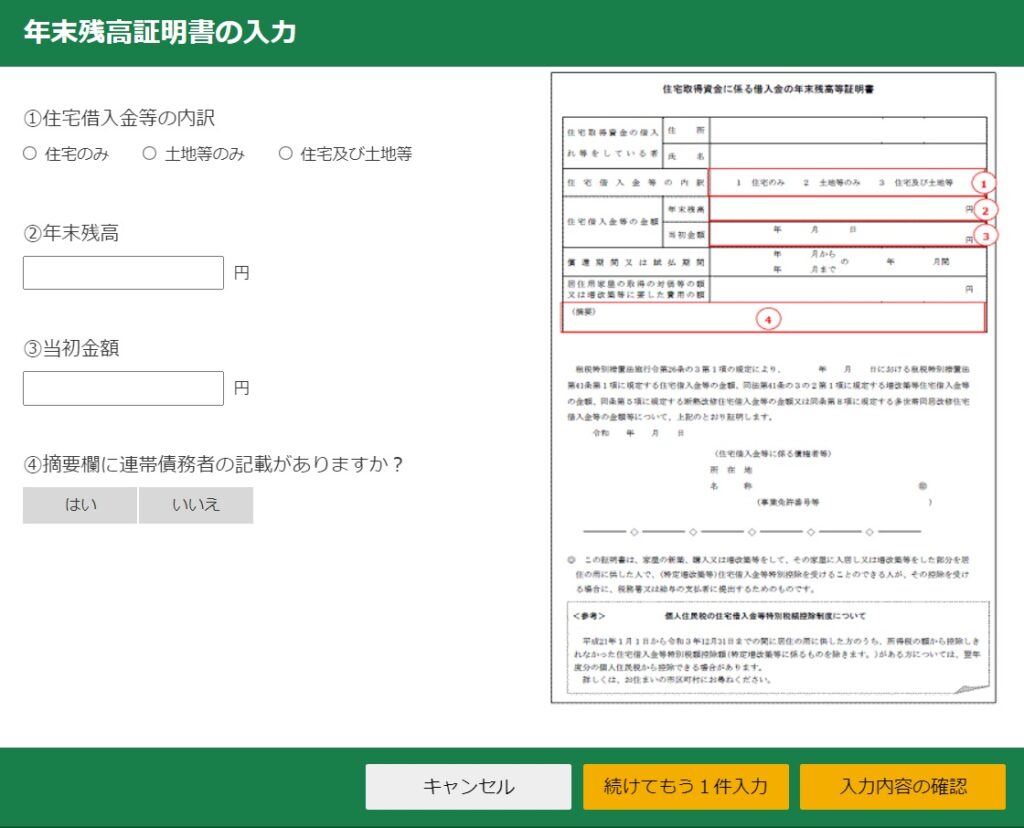Focus the ③当初金額 amount field
The width and height of the screenshot is (1024, 828).
tap(123, 389)
